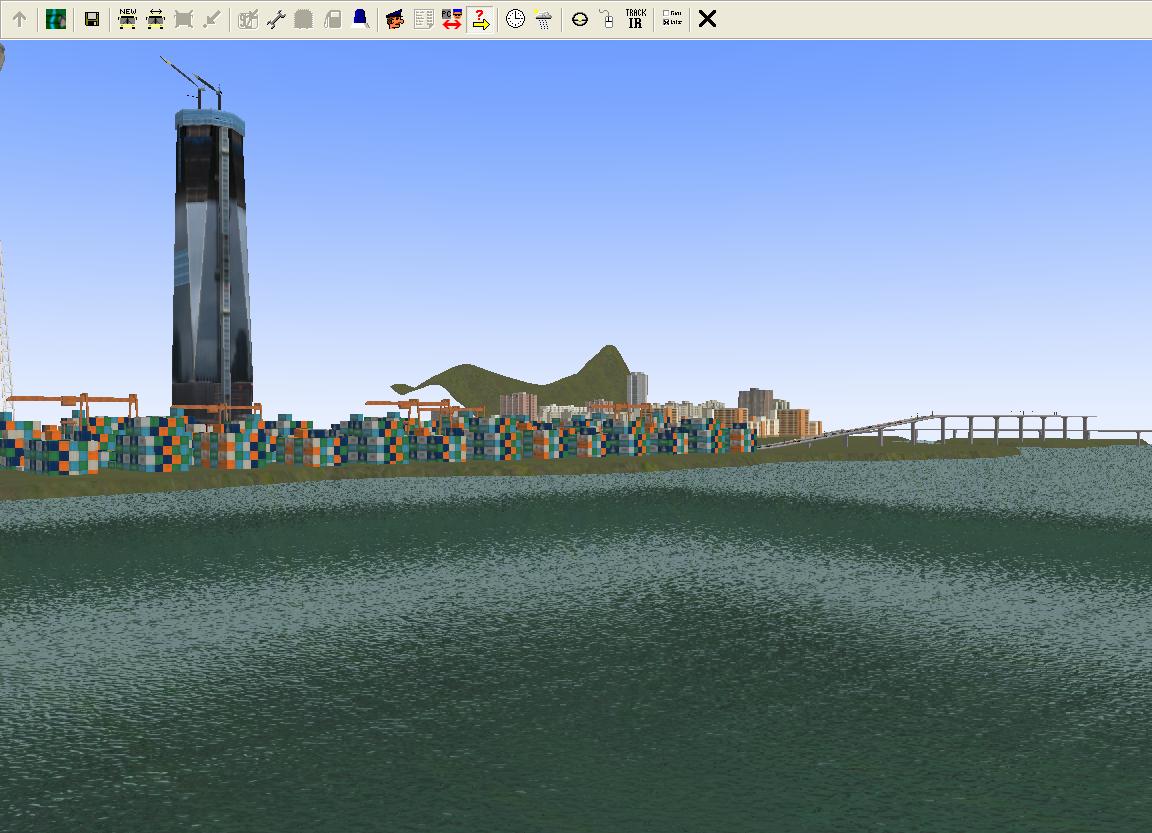Save with the floppy disk icon
Image resolution: width=1152 pixels, height=833 pixels.
pos(92,19)
